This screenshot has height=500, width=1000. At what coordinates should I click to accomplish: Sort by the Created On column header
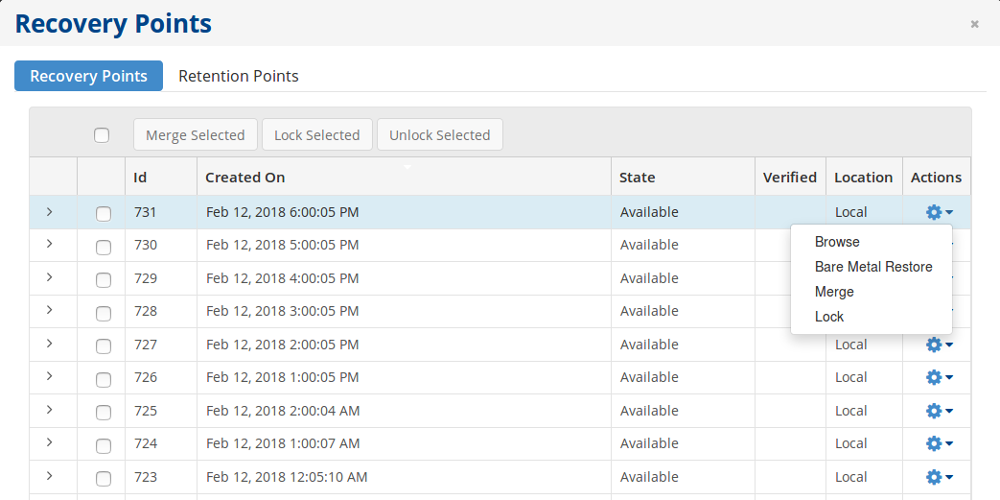click(245, 177)
